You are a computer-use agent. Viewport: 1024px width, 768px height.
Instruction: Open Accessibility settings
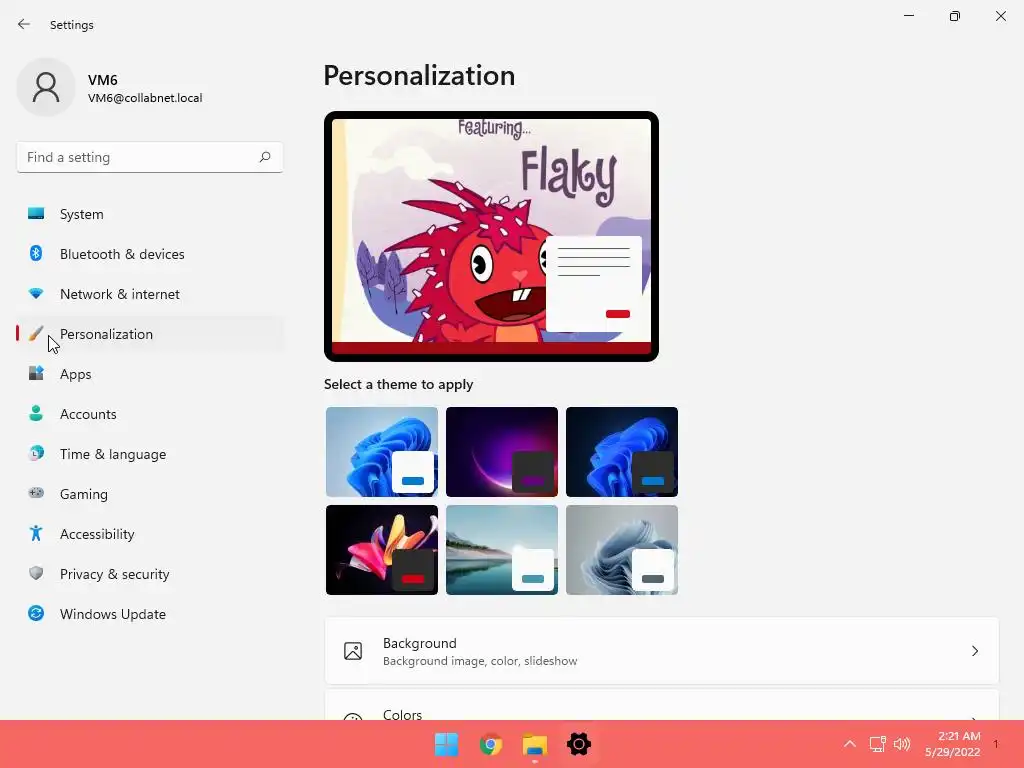[x=150, y=534]
